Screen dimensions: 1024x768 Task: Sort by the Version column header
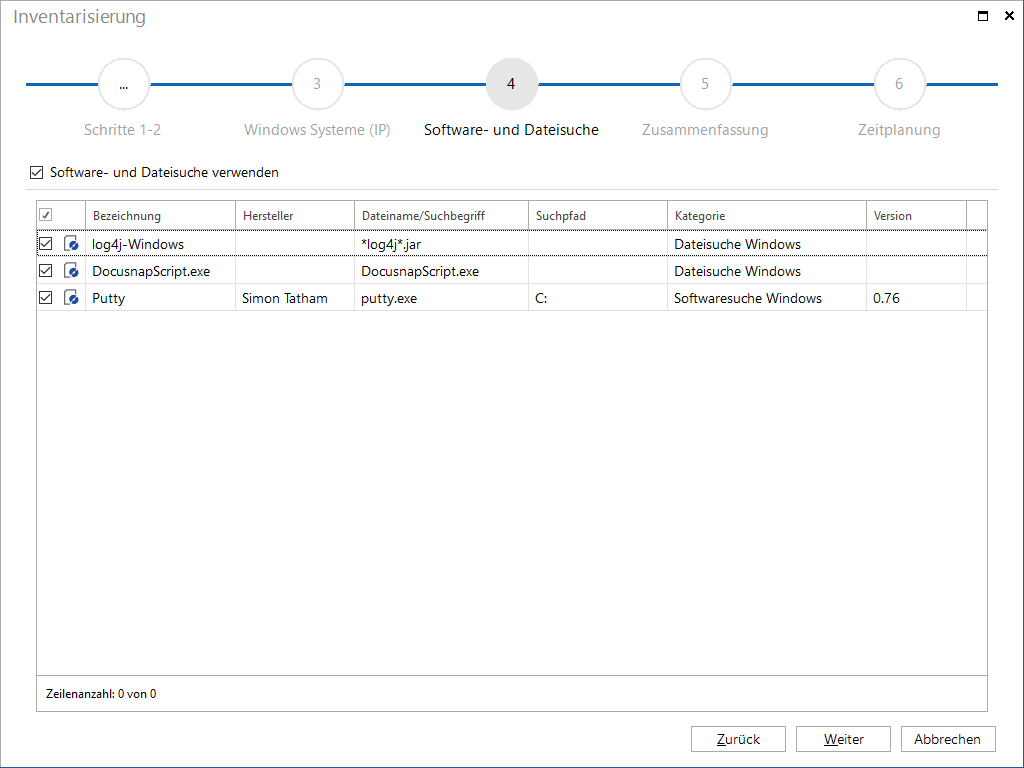pyautogui.click(x=916, y=216)
